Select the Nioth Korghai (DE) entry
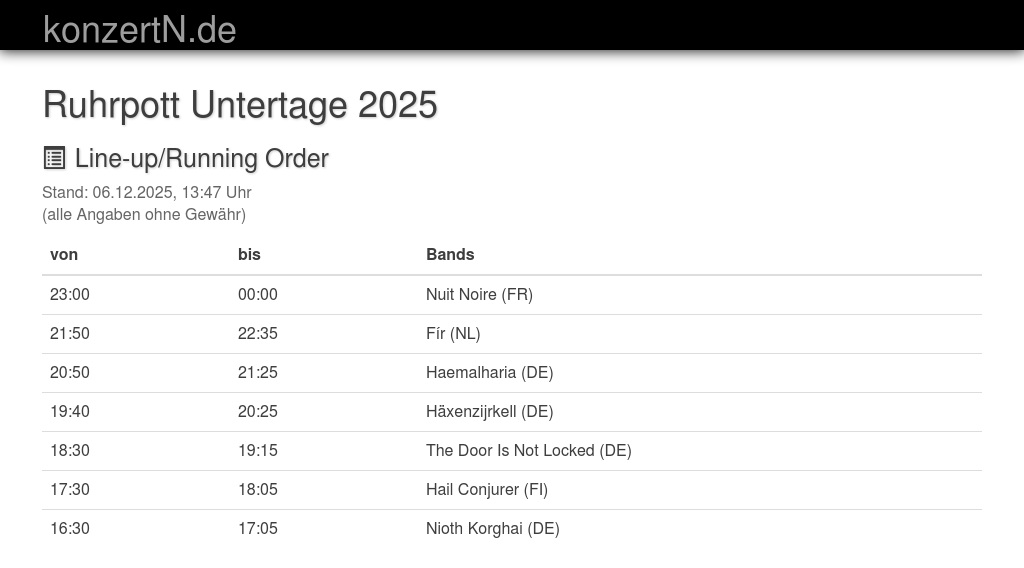The width and height of the screenshot is (1024, 568). (x=492, y=528)
